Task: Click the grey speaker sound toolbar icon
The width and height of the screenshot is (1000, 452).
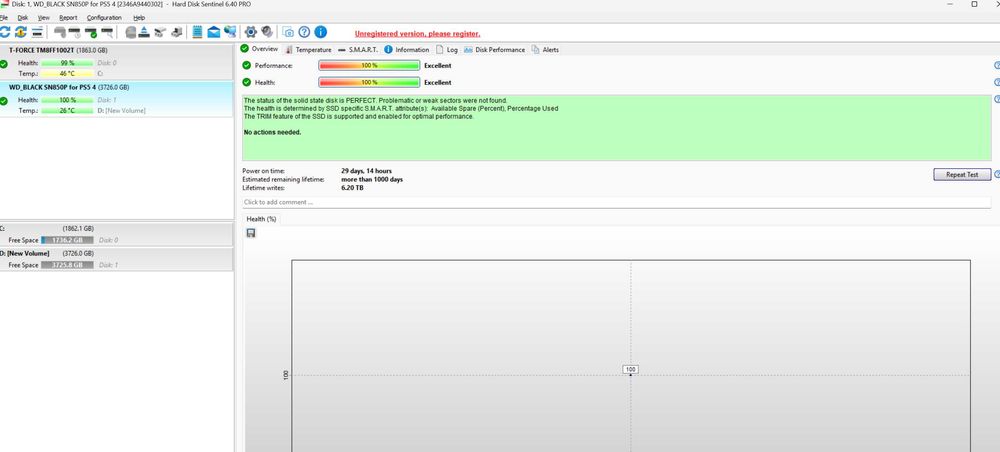Action: pyautogui.click(x=267, y=32)
